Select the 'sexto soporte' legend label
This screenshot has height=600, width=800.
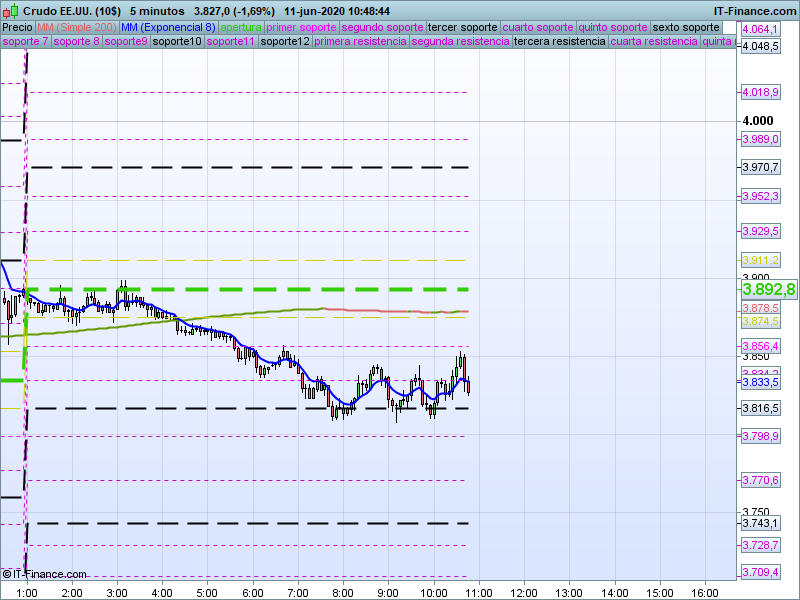point(685,27)
